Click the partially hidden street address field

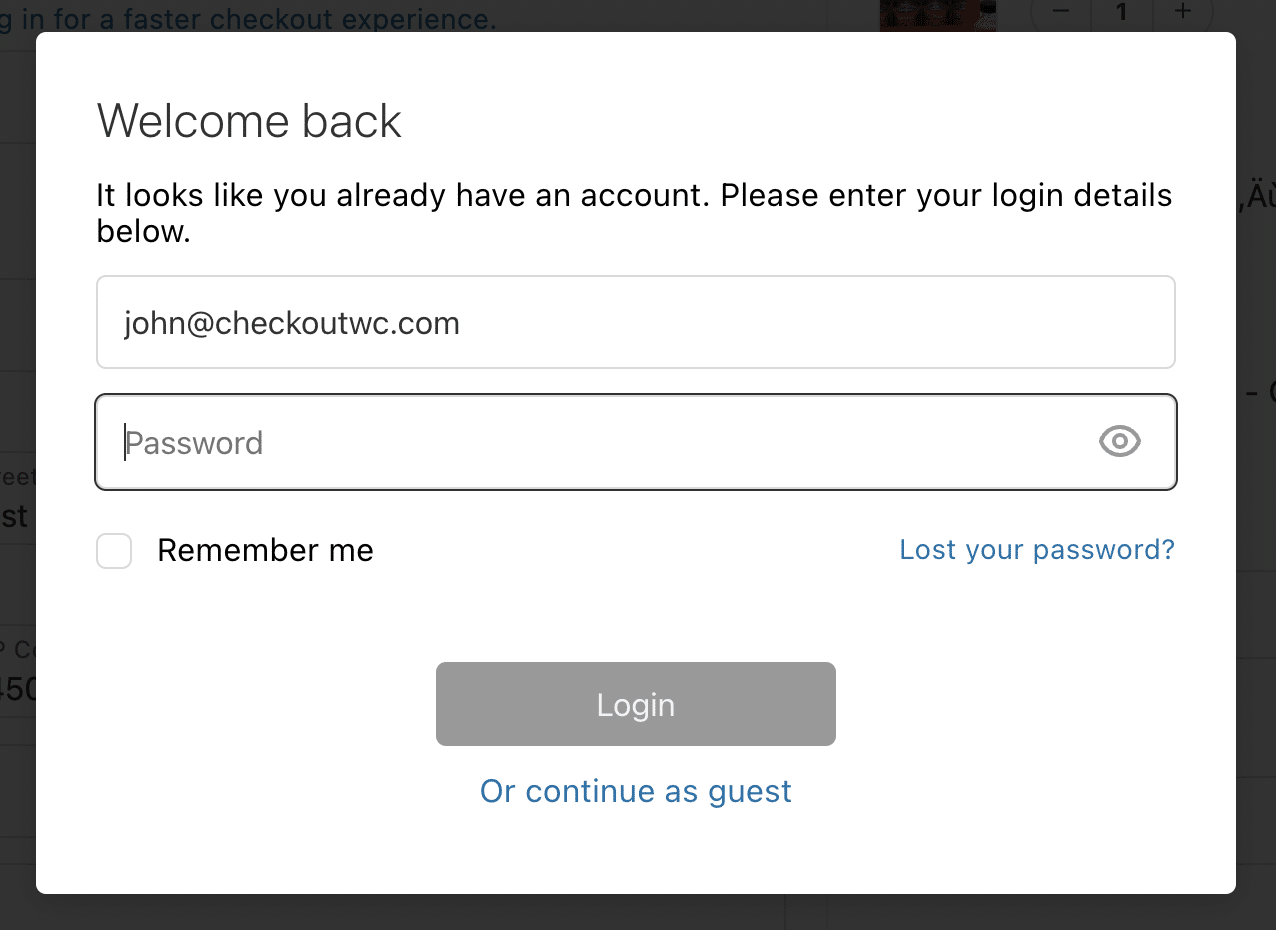[17, 500]
